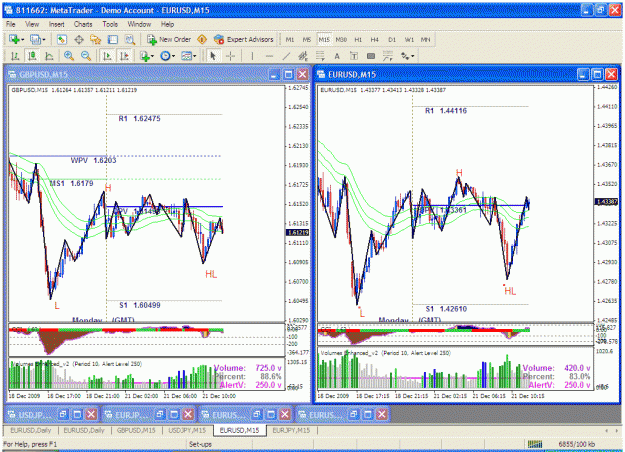Click Set-ups profile in status bar
The image size is (625, 452).
click(200, 444)
